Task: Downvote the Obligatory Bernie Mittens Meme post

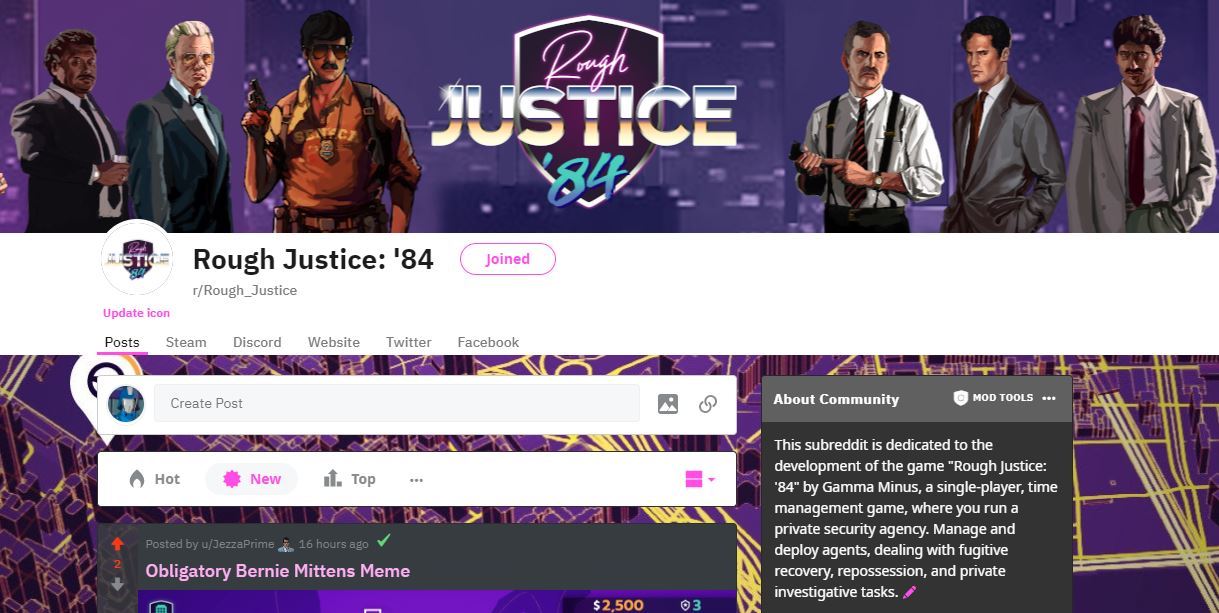Action: point(117,585)
